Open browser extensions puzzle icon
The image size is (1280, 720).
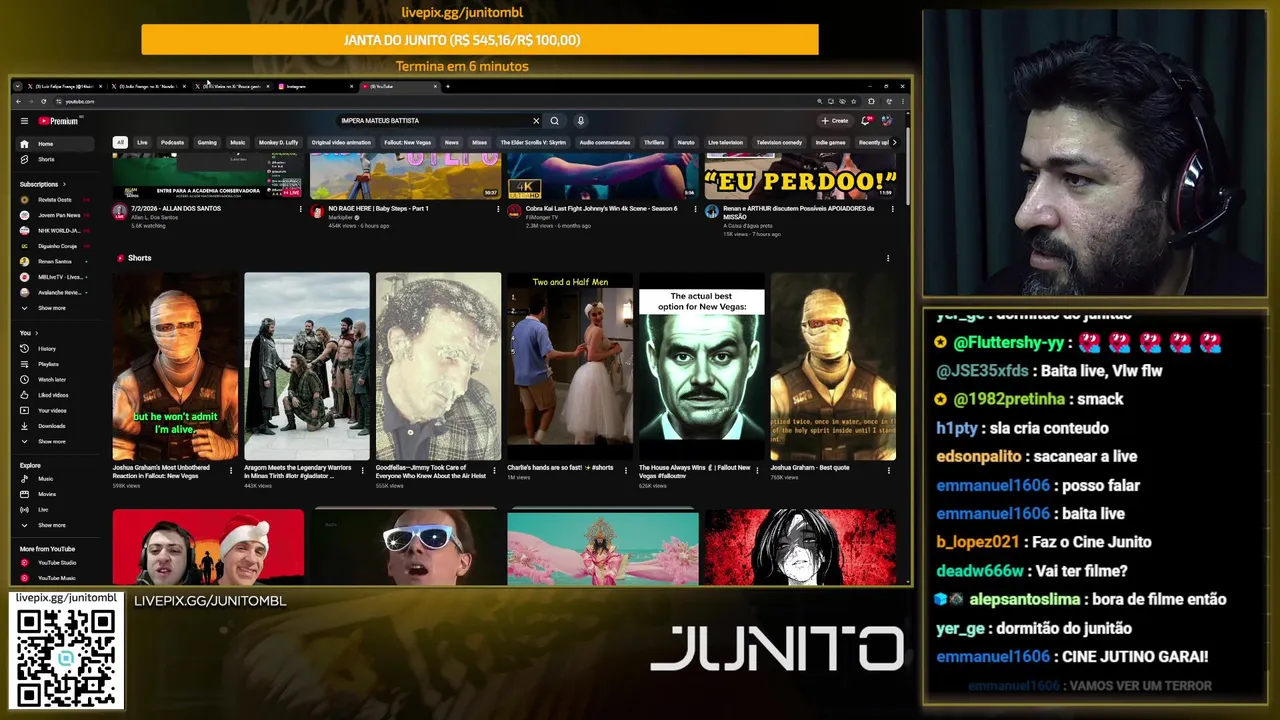pyautogui.click(x=871, y=101)
